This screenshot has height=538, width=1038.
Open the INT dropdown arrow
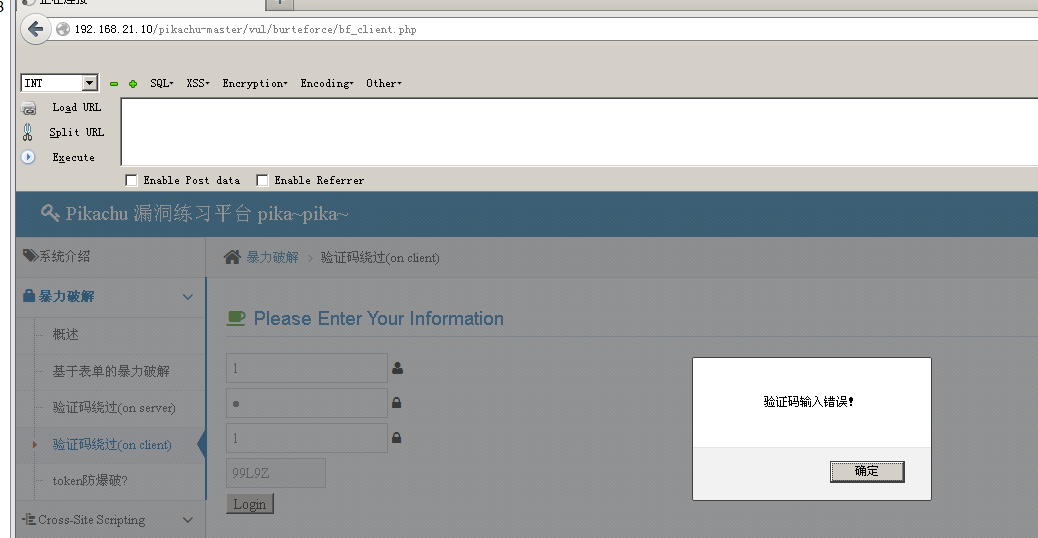pos(90,83)
